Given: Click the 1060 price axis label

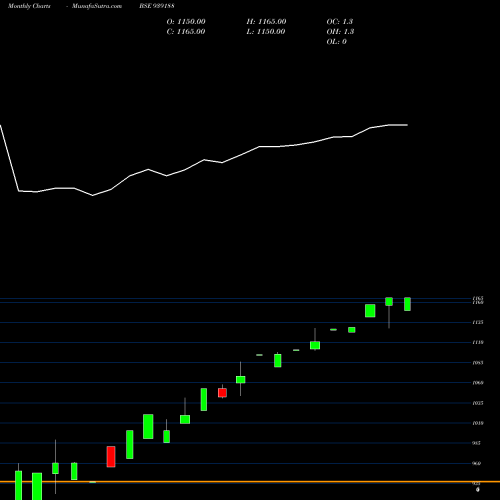Looking at the screenshot, I should (x=478, y=383).
